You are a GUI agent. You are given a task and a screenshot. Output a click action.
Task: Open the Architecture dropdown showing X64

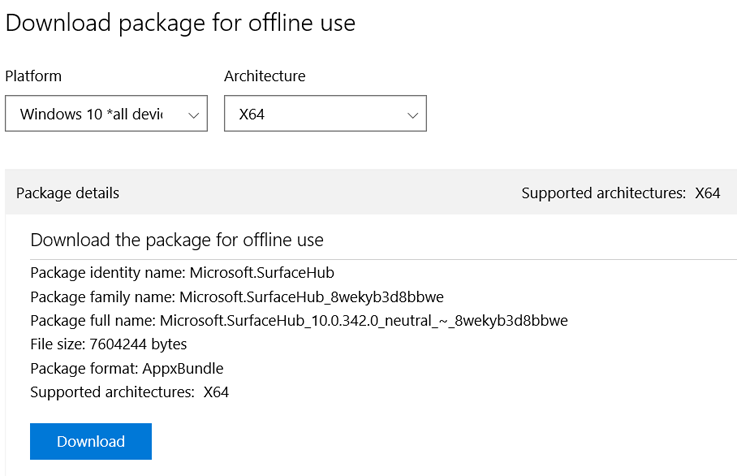325,114
